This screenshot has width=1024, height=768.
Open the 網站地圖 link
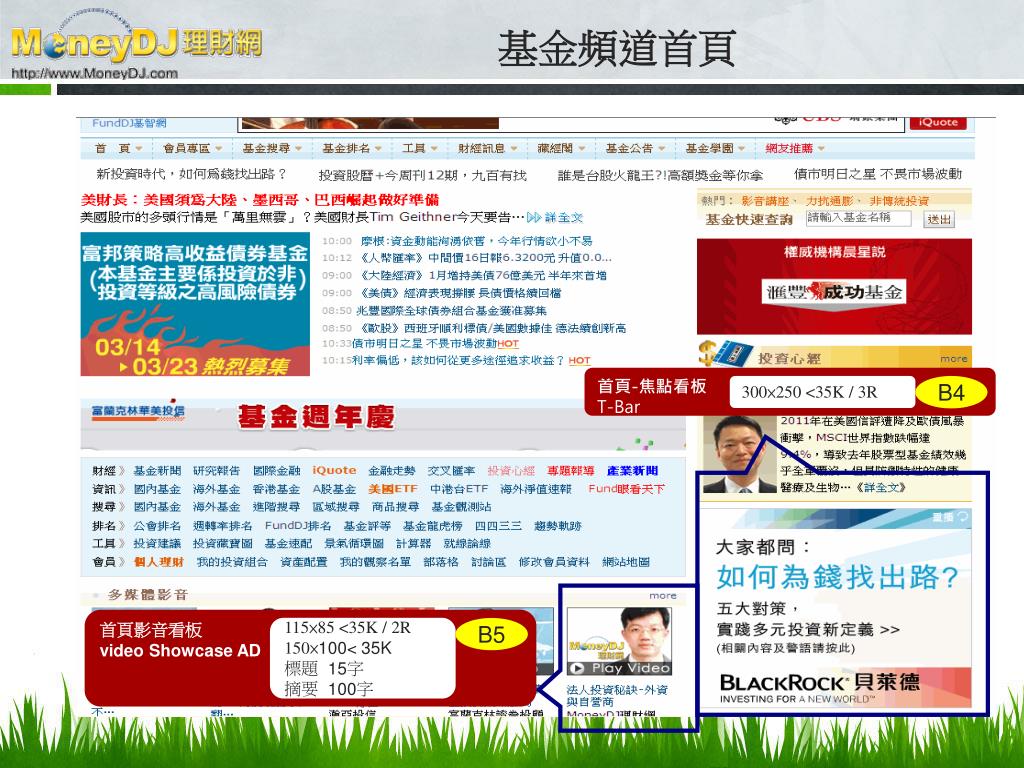point(626,562)
